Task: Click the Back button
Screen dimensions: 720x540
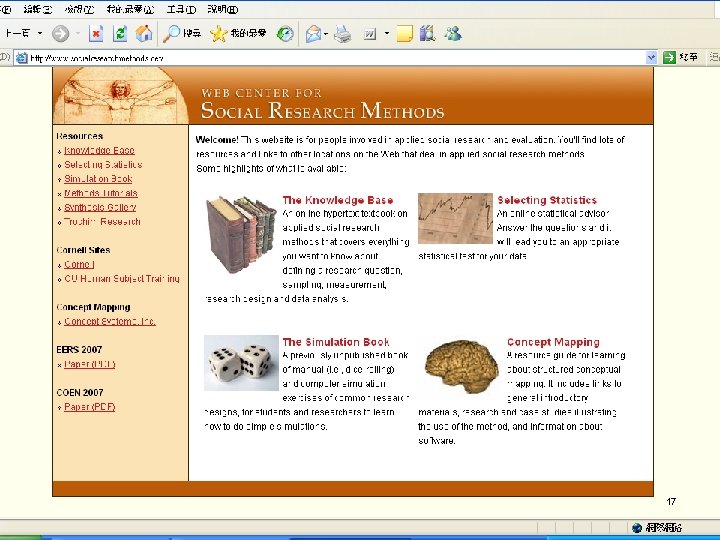Action: point(17,34)
